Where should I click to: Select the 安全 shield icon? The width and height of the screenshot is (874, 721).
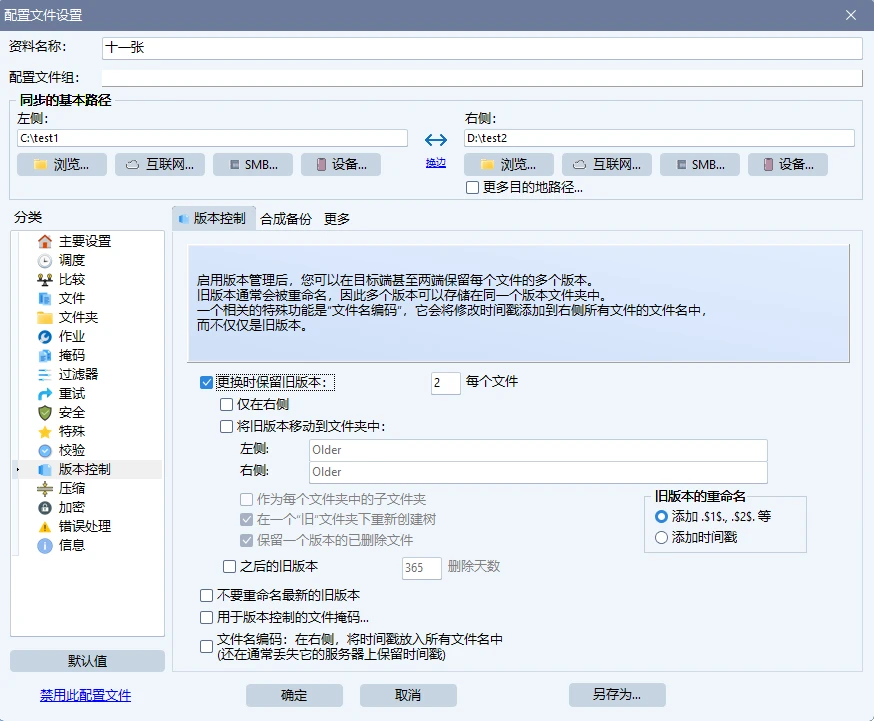pos(45,413)
